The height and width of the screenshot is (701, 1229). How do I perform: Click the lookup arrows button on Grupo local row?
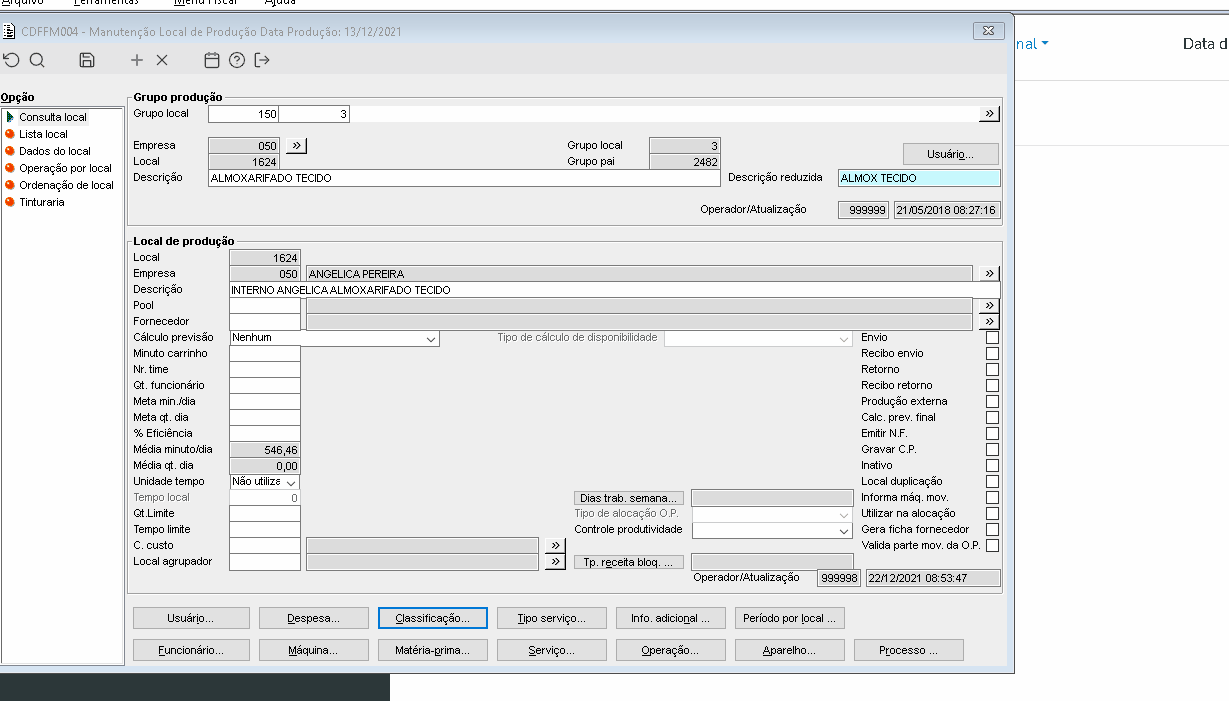click(989, 114)
